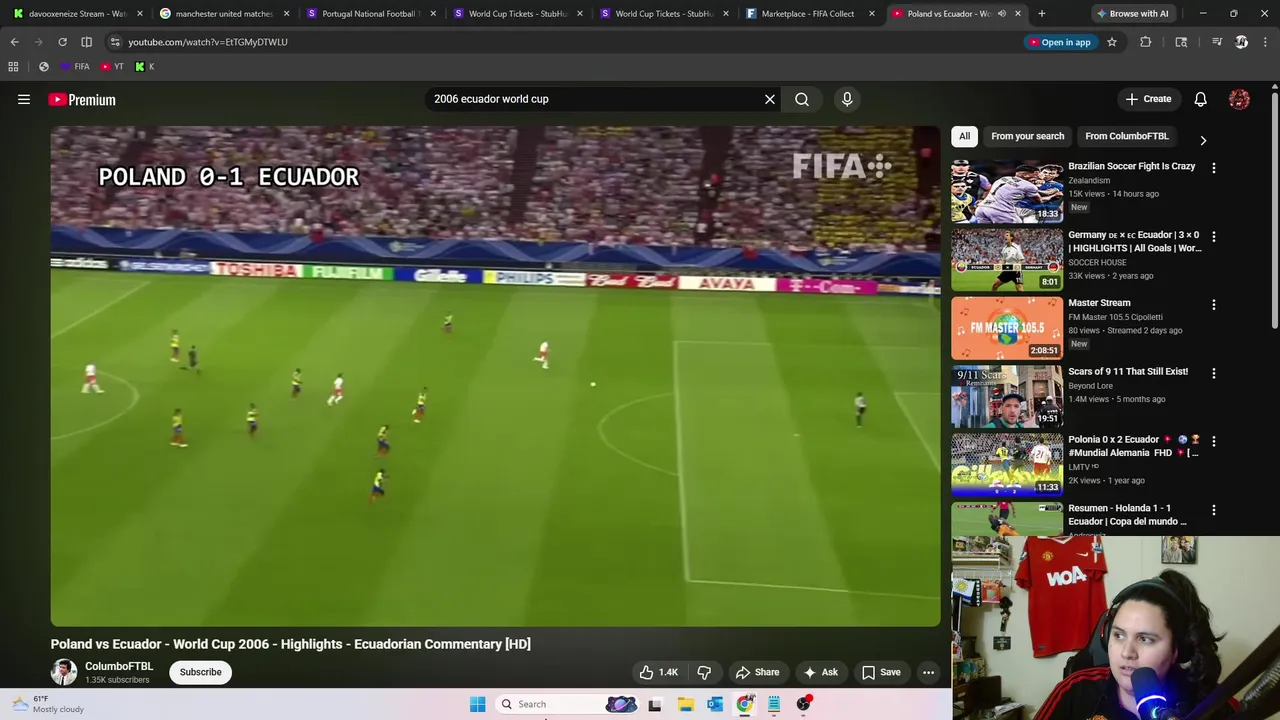
Task: Switch to 'manchester united matches' tab
Action: (x=224, y=14)
